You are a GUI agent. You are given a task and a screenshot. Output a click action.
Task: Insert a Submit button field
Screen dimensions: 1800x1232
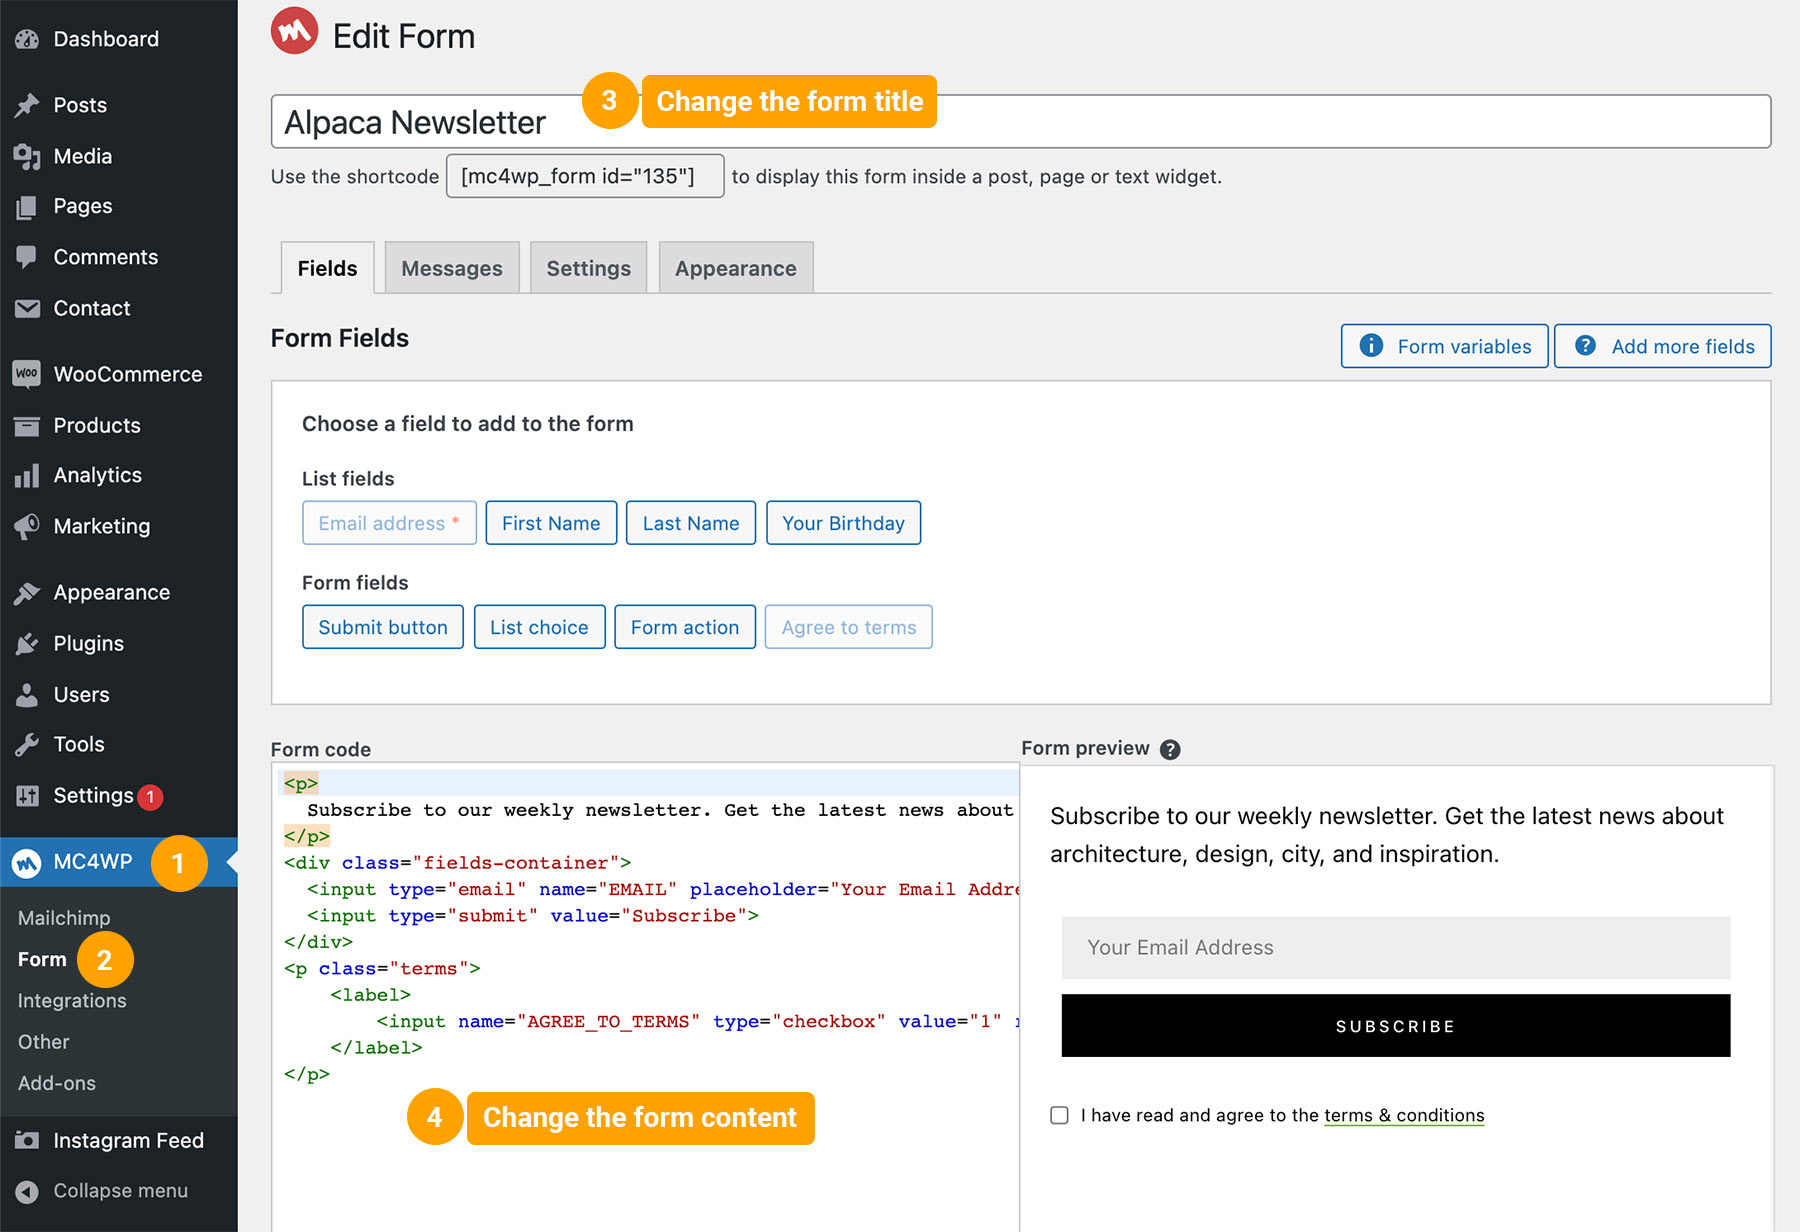[x=382, y=627]
